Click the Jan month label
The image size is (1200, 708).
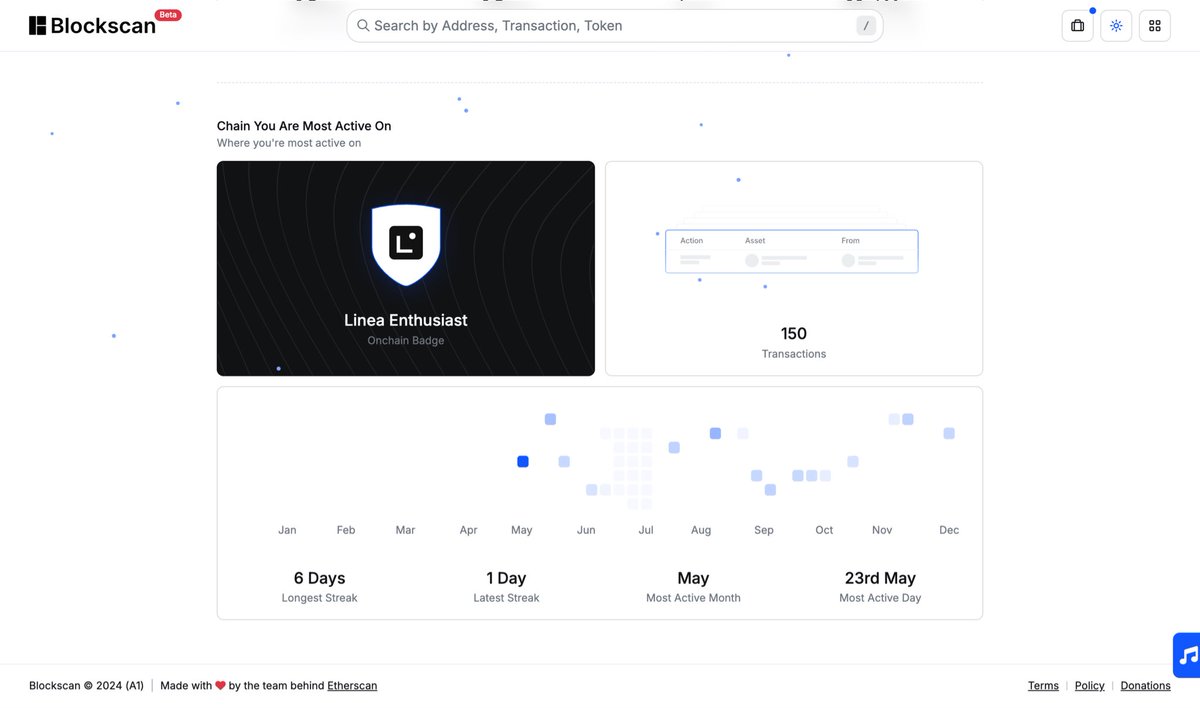coord(287,530)
